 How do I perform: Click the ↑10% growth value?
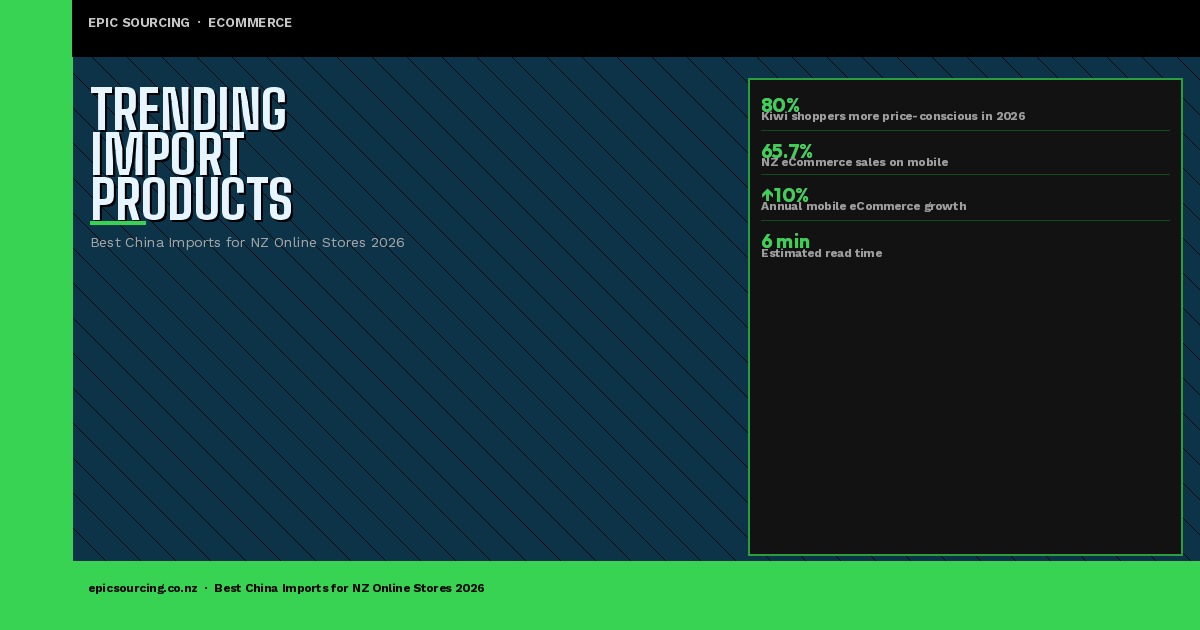785,195
